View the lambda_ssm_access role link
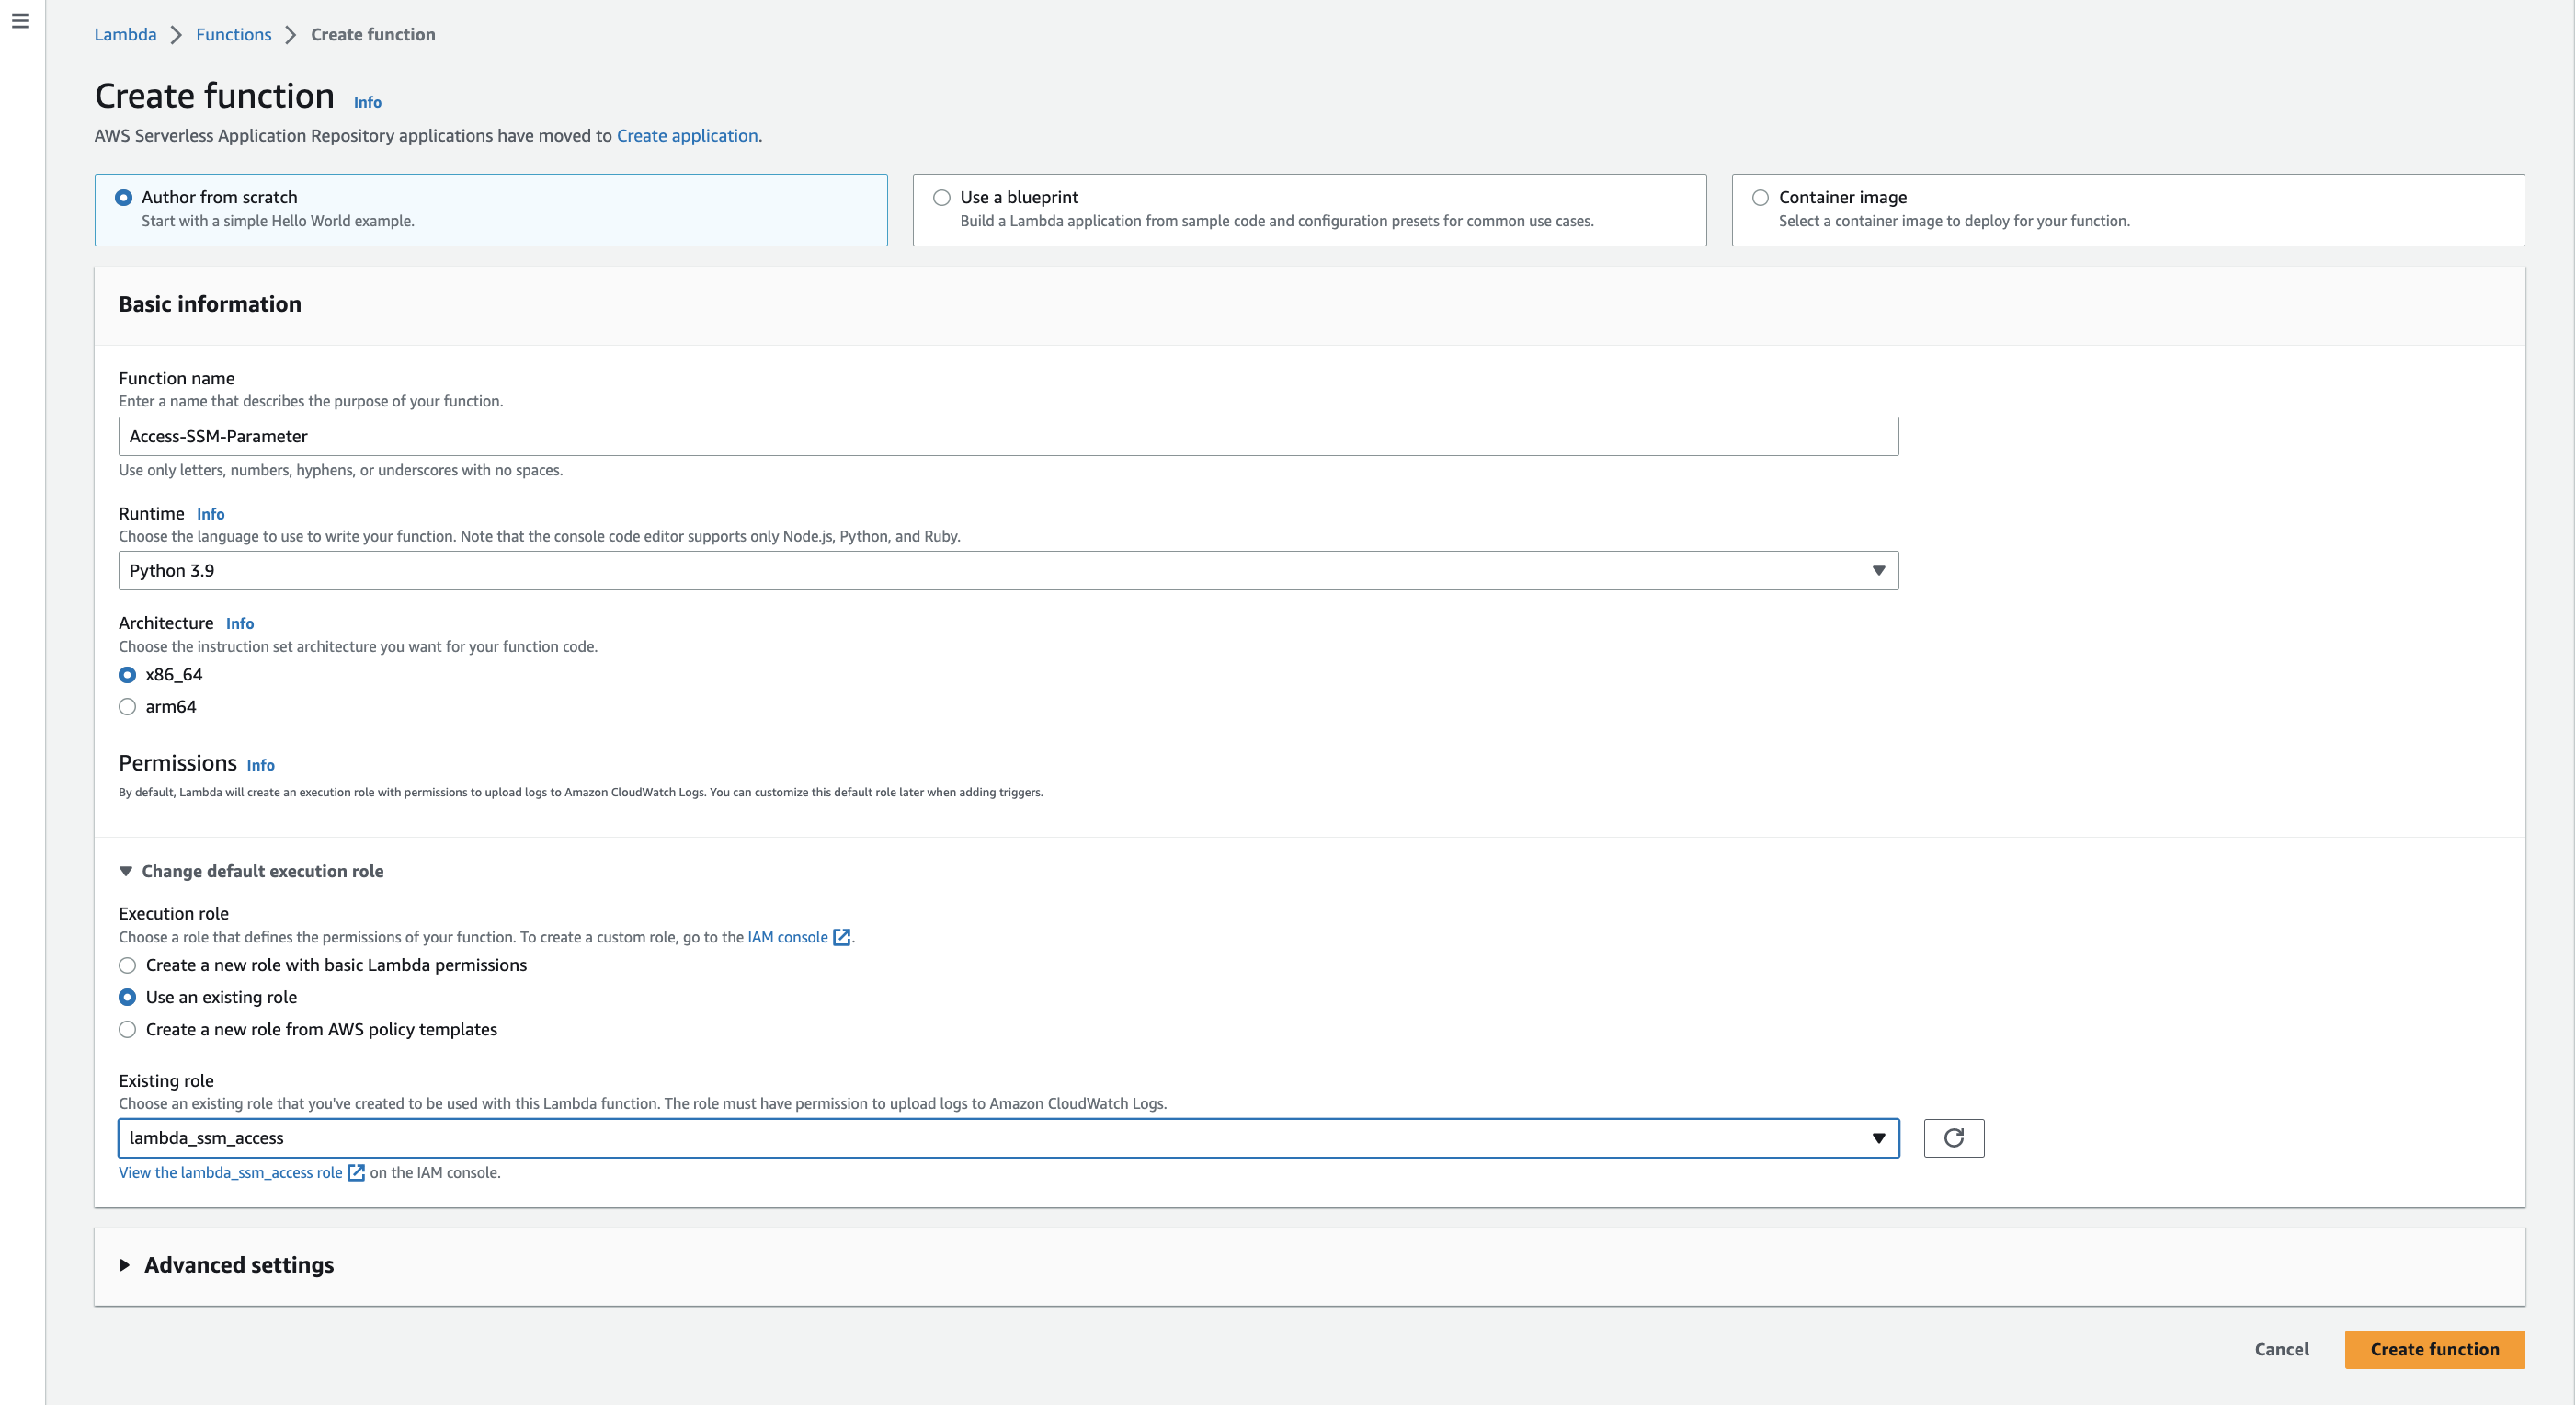 point(230,1172)
